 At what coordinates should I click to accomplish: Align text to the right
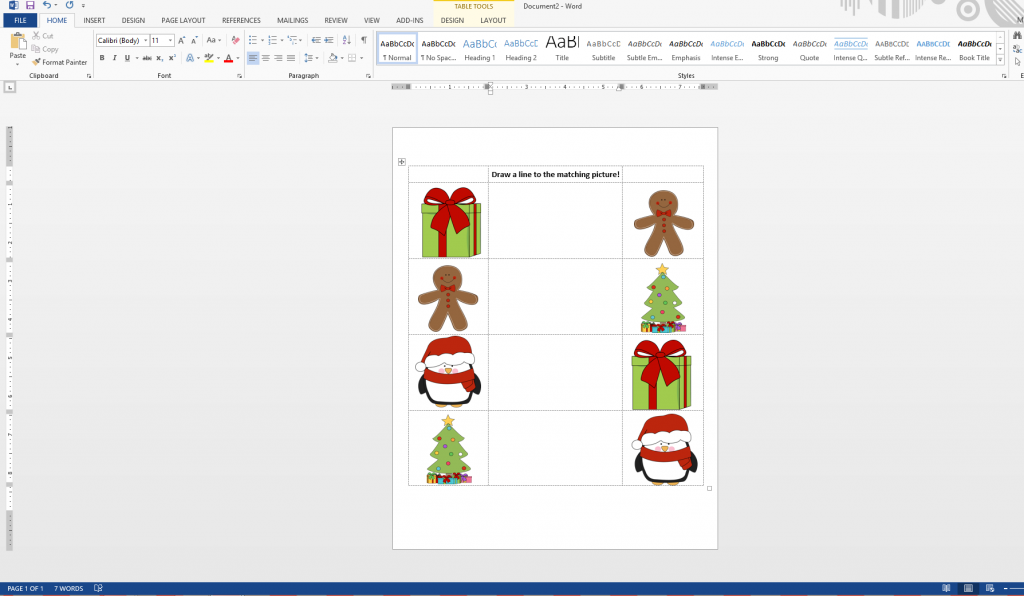(x=278, y=58)
